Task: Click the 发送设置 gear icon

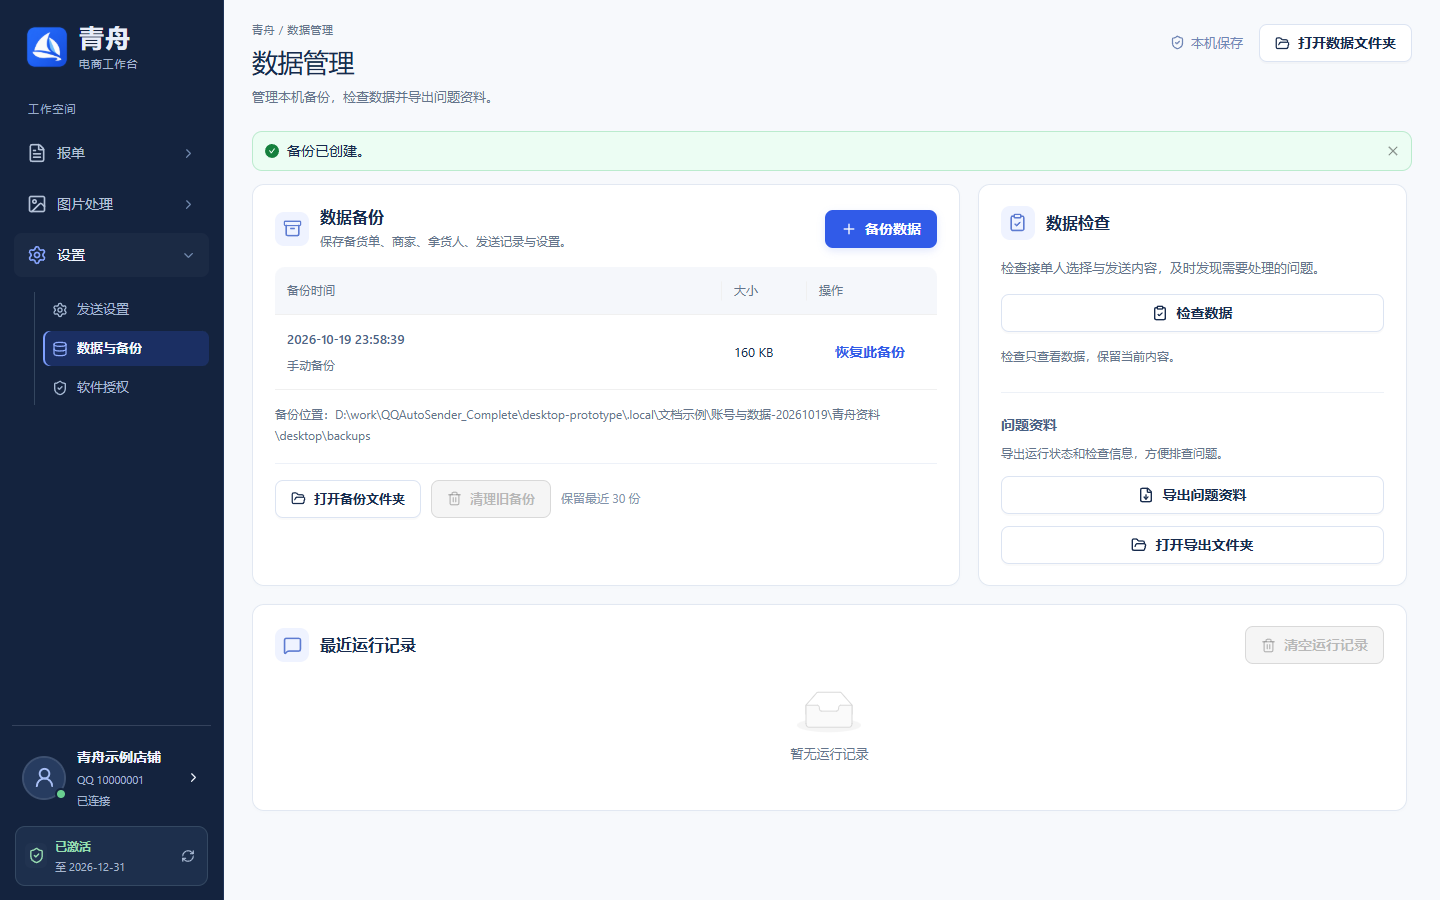Action: click(x=60, y=310)
